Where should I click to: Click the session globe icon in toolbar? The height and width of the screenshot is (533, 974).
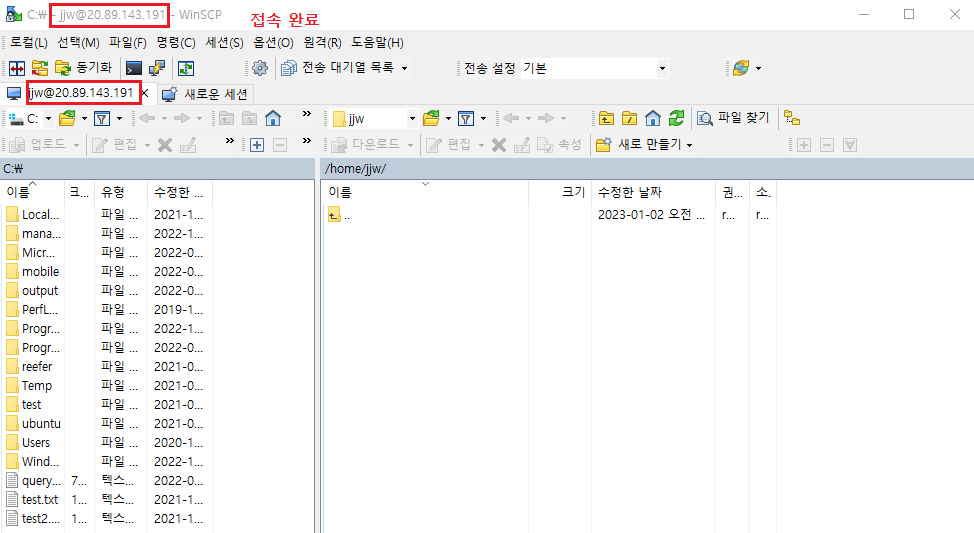[x=740, y=68]
